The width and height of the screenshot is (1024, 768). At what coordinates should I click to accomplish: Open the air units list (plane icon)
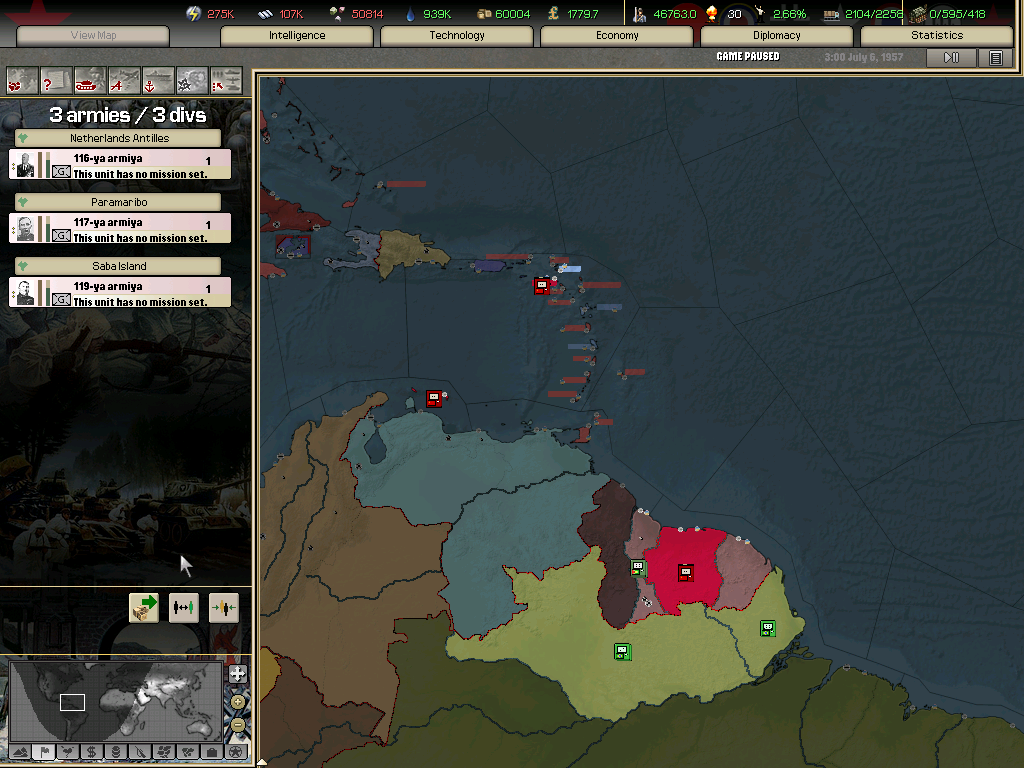124,80
